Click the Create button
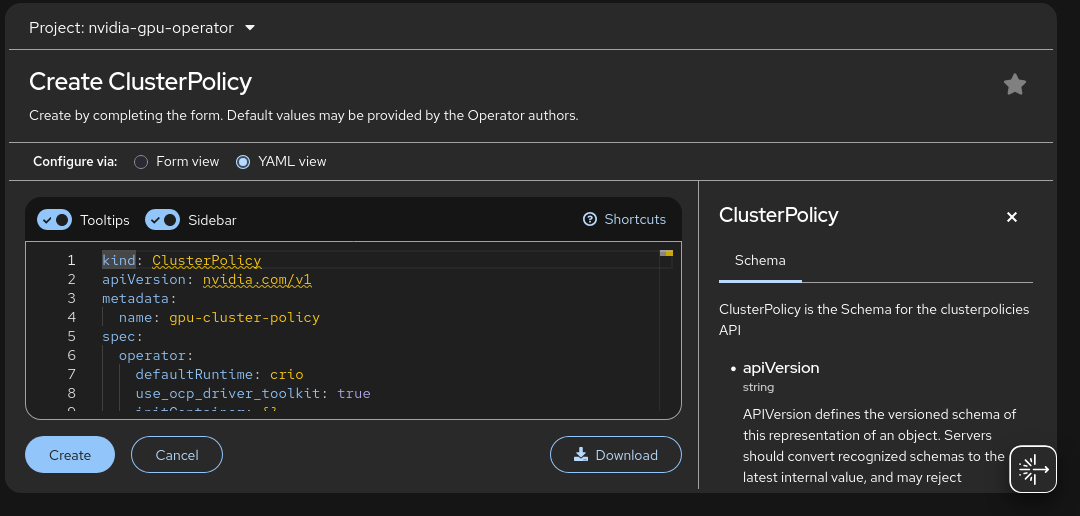 70,455
